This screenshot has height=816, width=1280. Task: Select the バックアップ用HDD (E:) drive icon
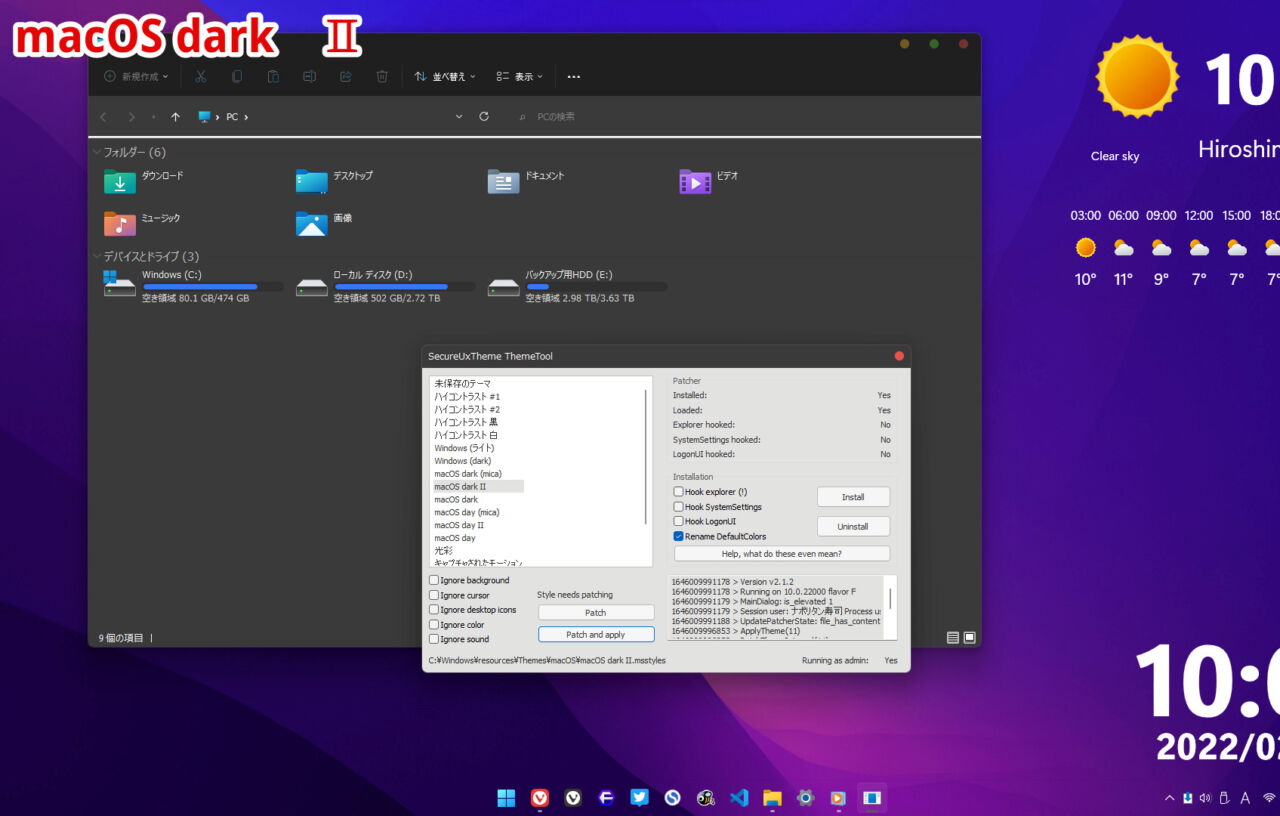click(x=503, y=287)
